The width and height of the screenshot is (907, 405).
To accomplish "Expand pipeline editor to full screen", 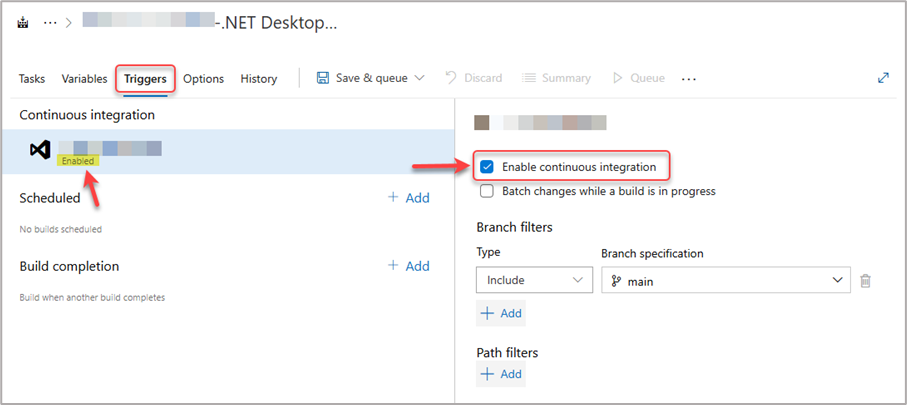I will pos(883,78).
